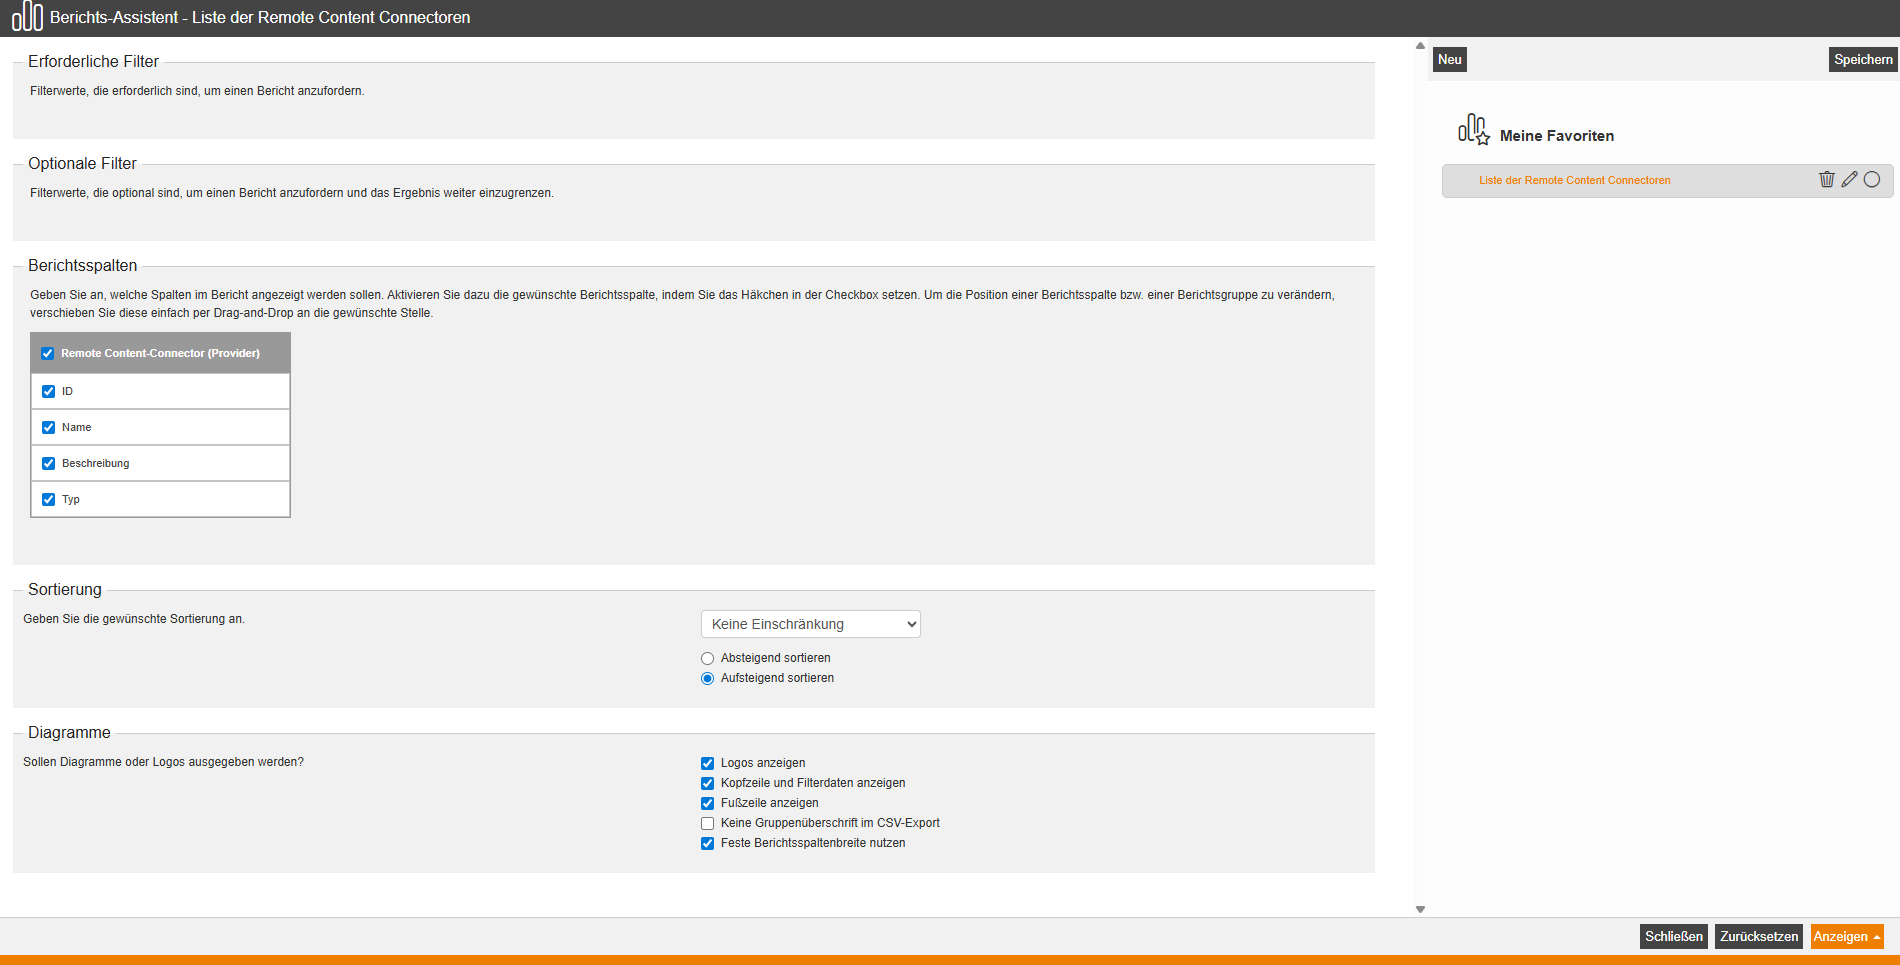Screen dimensions: 1900x965
Task: Delete the favorite using the trash icon
Action: point(1826,180)
